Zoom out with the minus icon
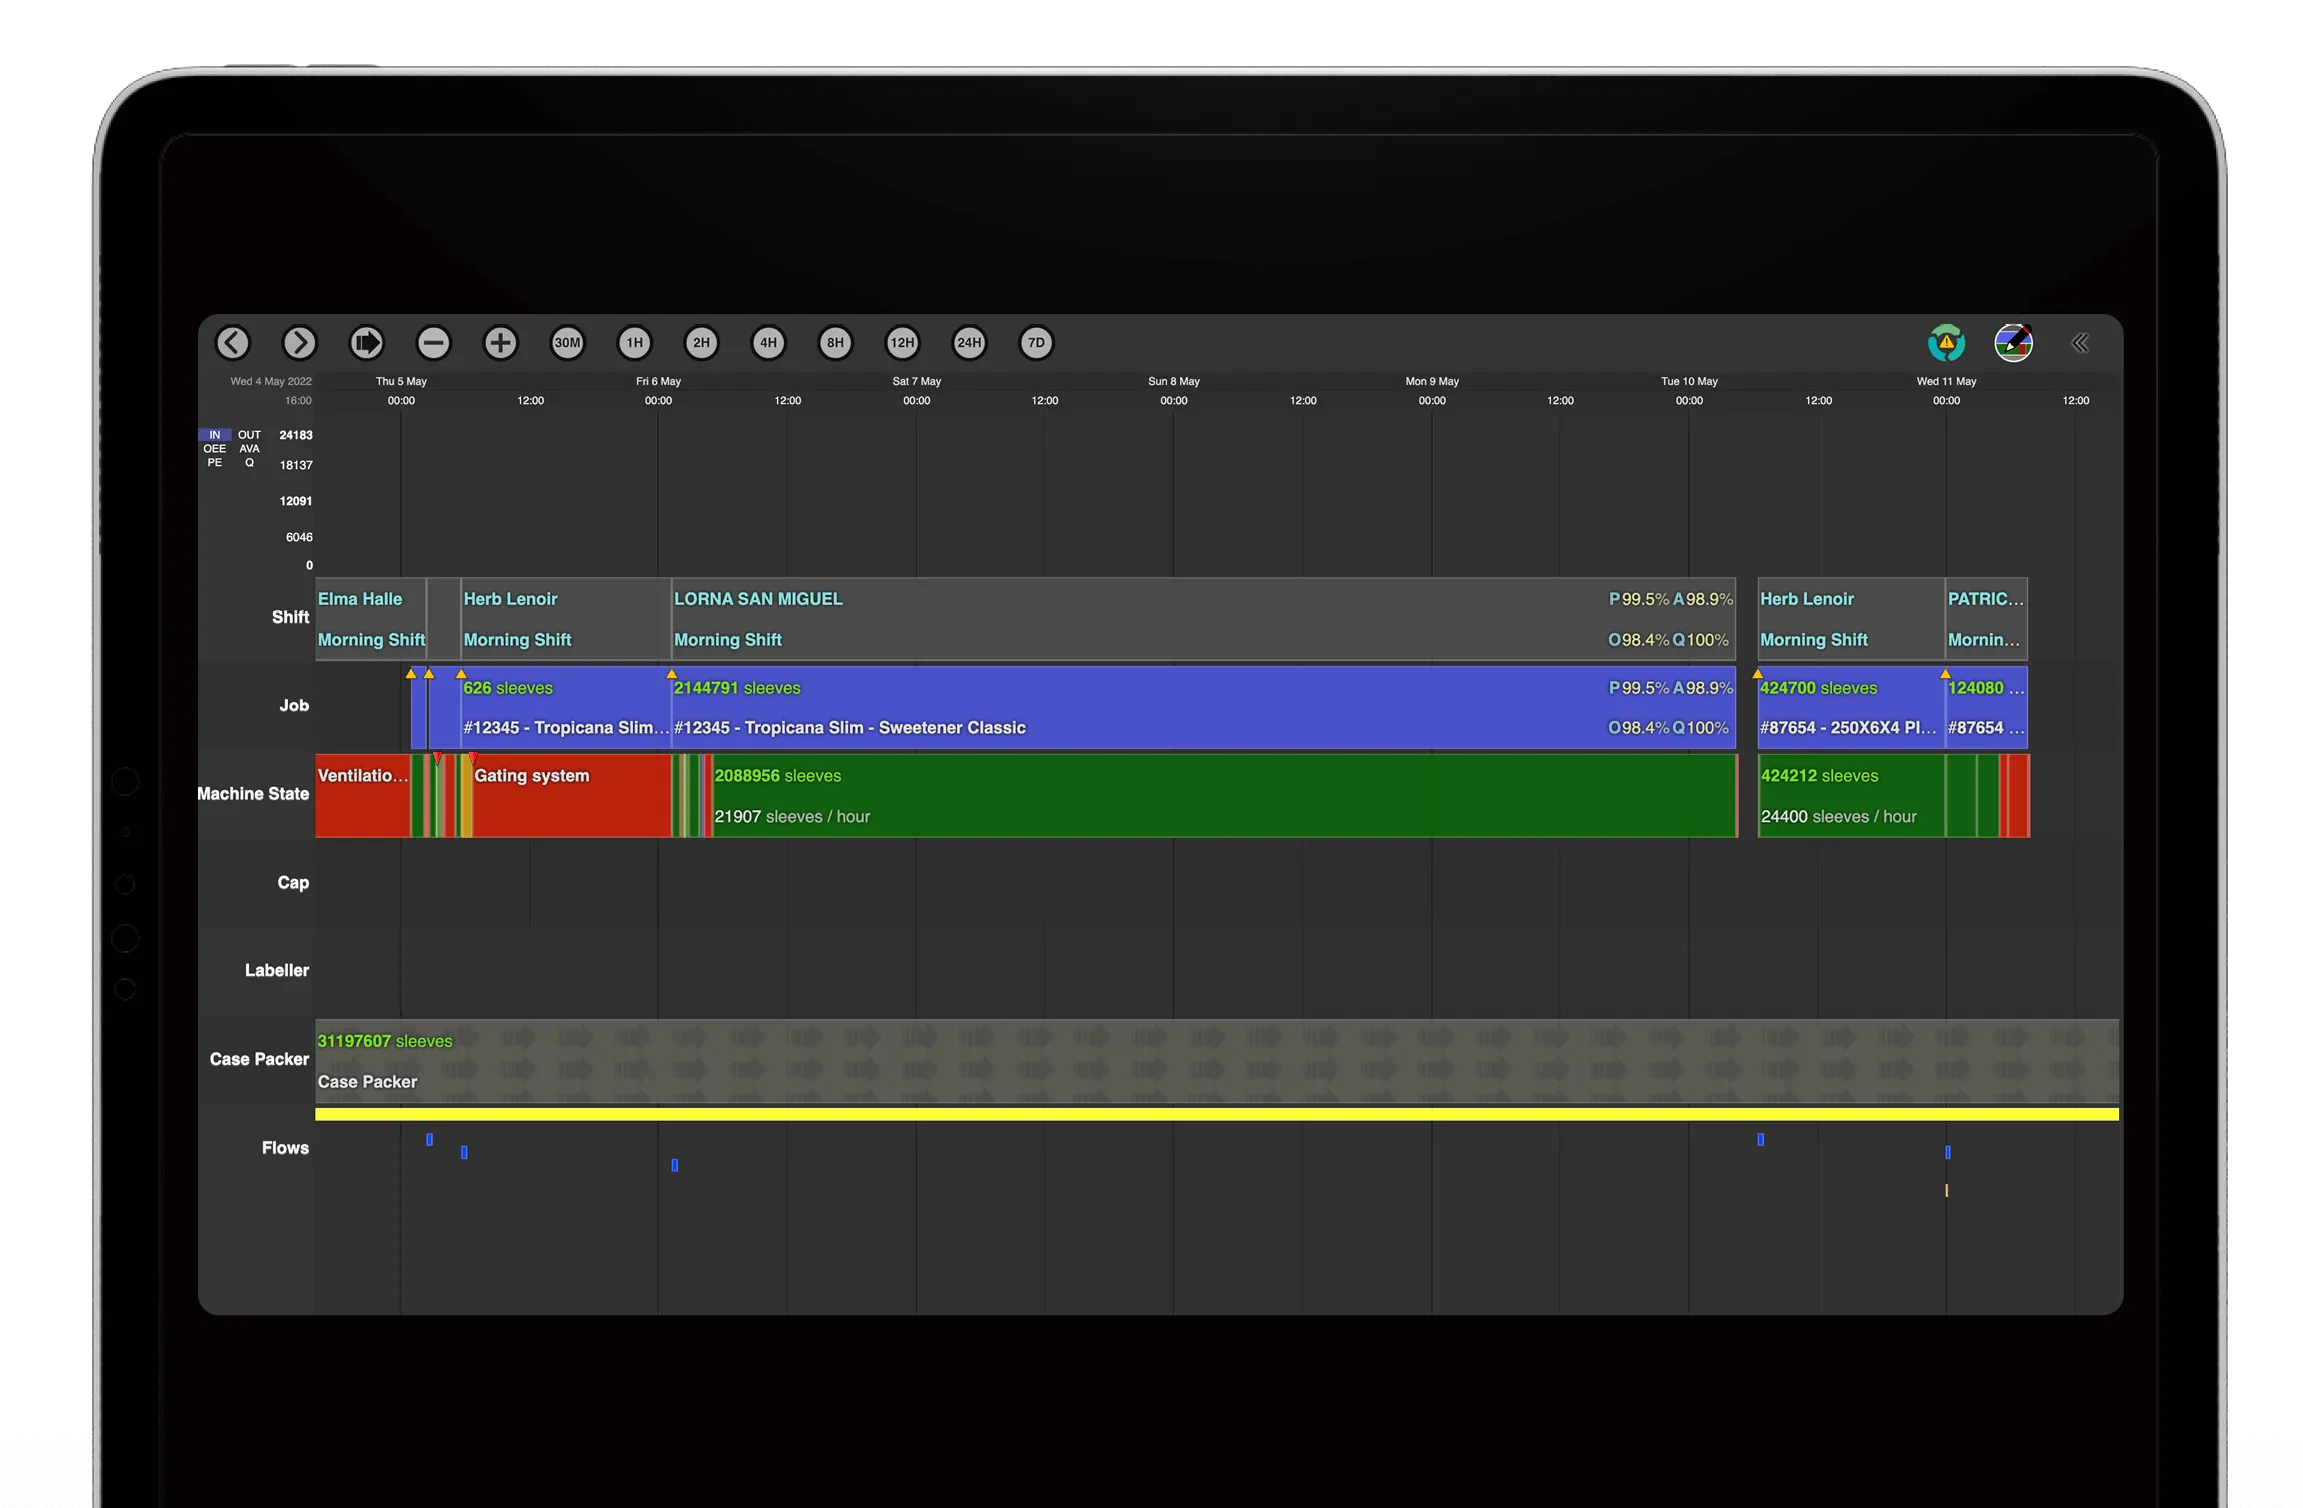This screenshot has width=2303, height=1508. (433, 343)
